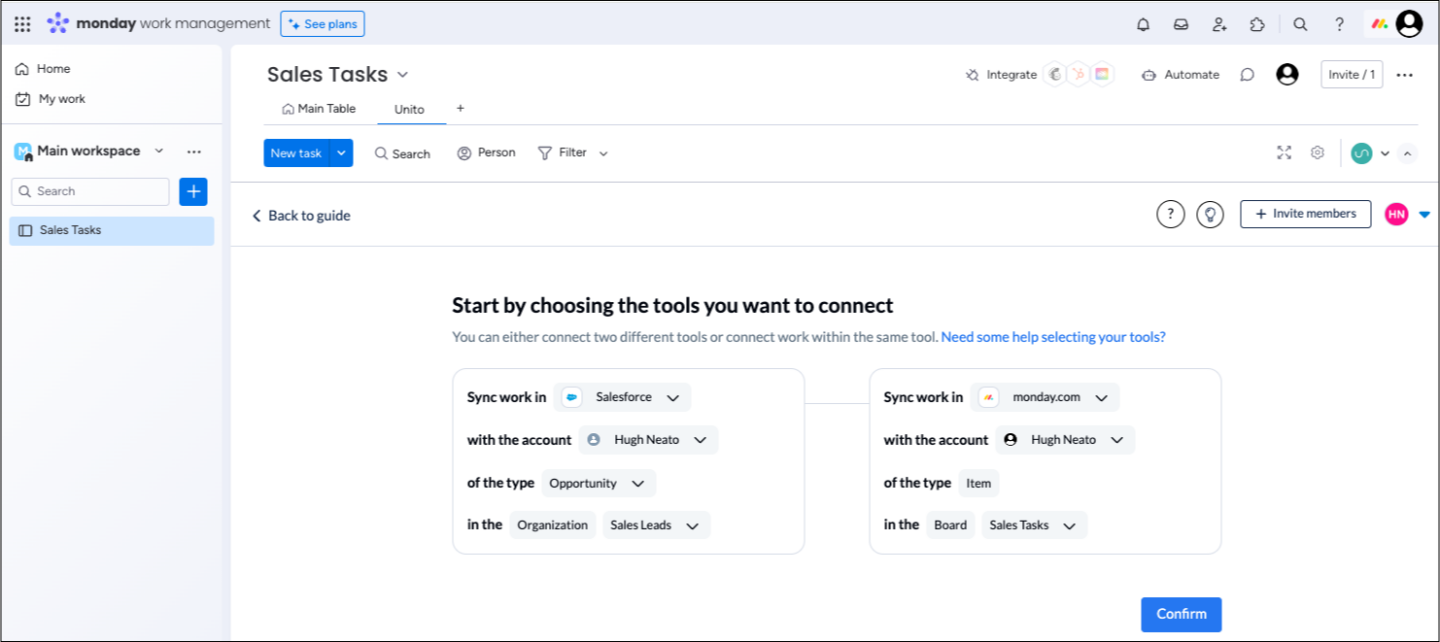Click the Integrate icon next to the board title
This screenshot has height=642, width=1440.
point(971,74)
